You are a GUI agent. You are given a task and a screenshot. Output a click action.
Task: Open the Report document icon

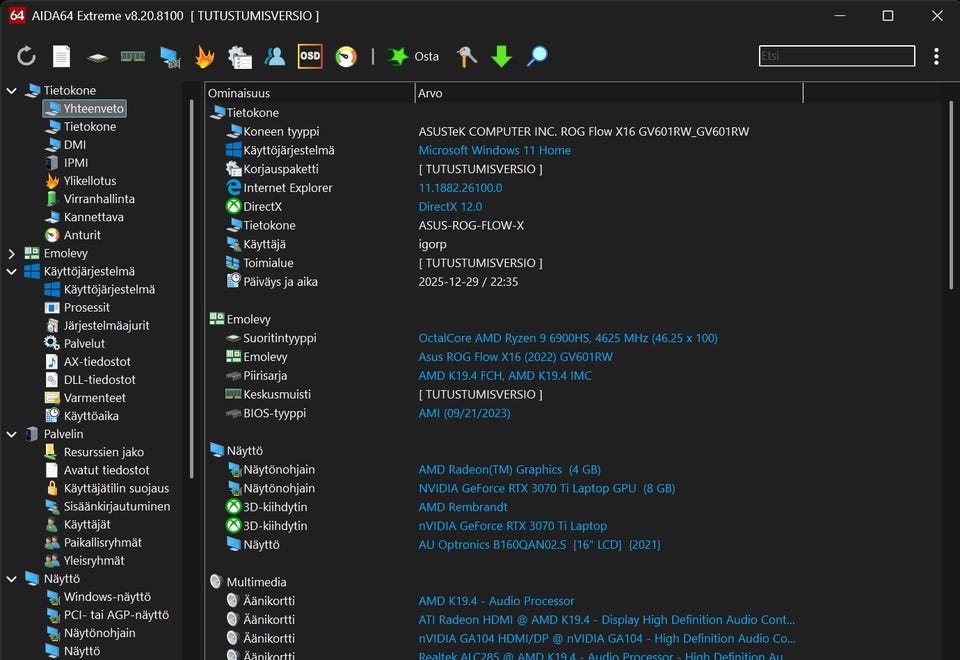click(62, 57)
